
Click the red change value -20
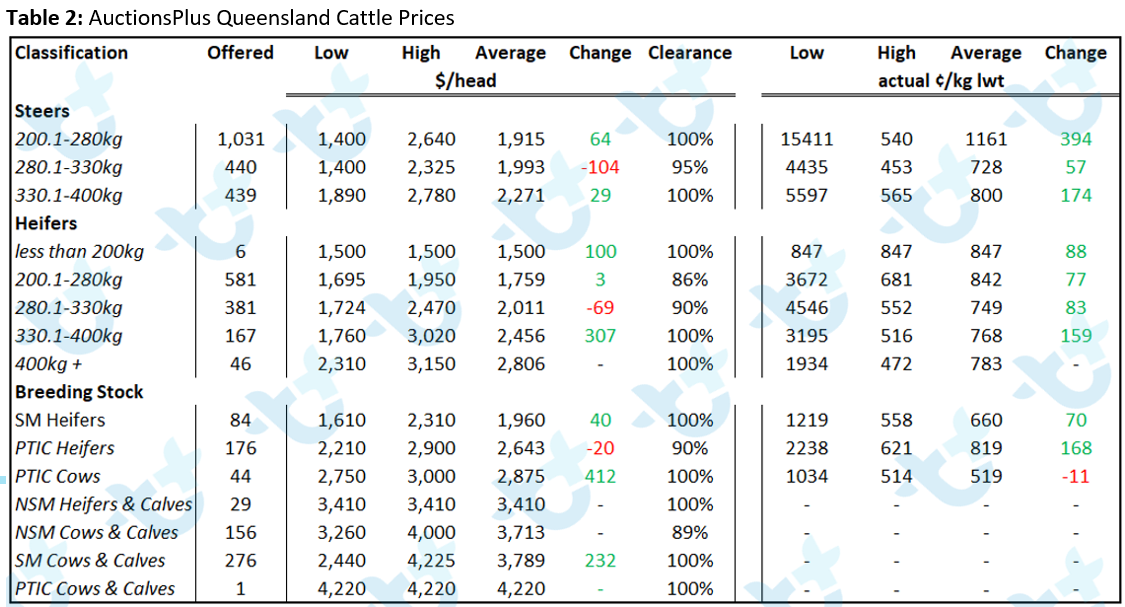600,448
